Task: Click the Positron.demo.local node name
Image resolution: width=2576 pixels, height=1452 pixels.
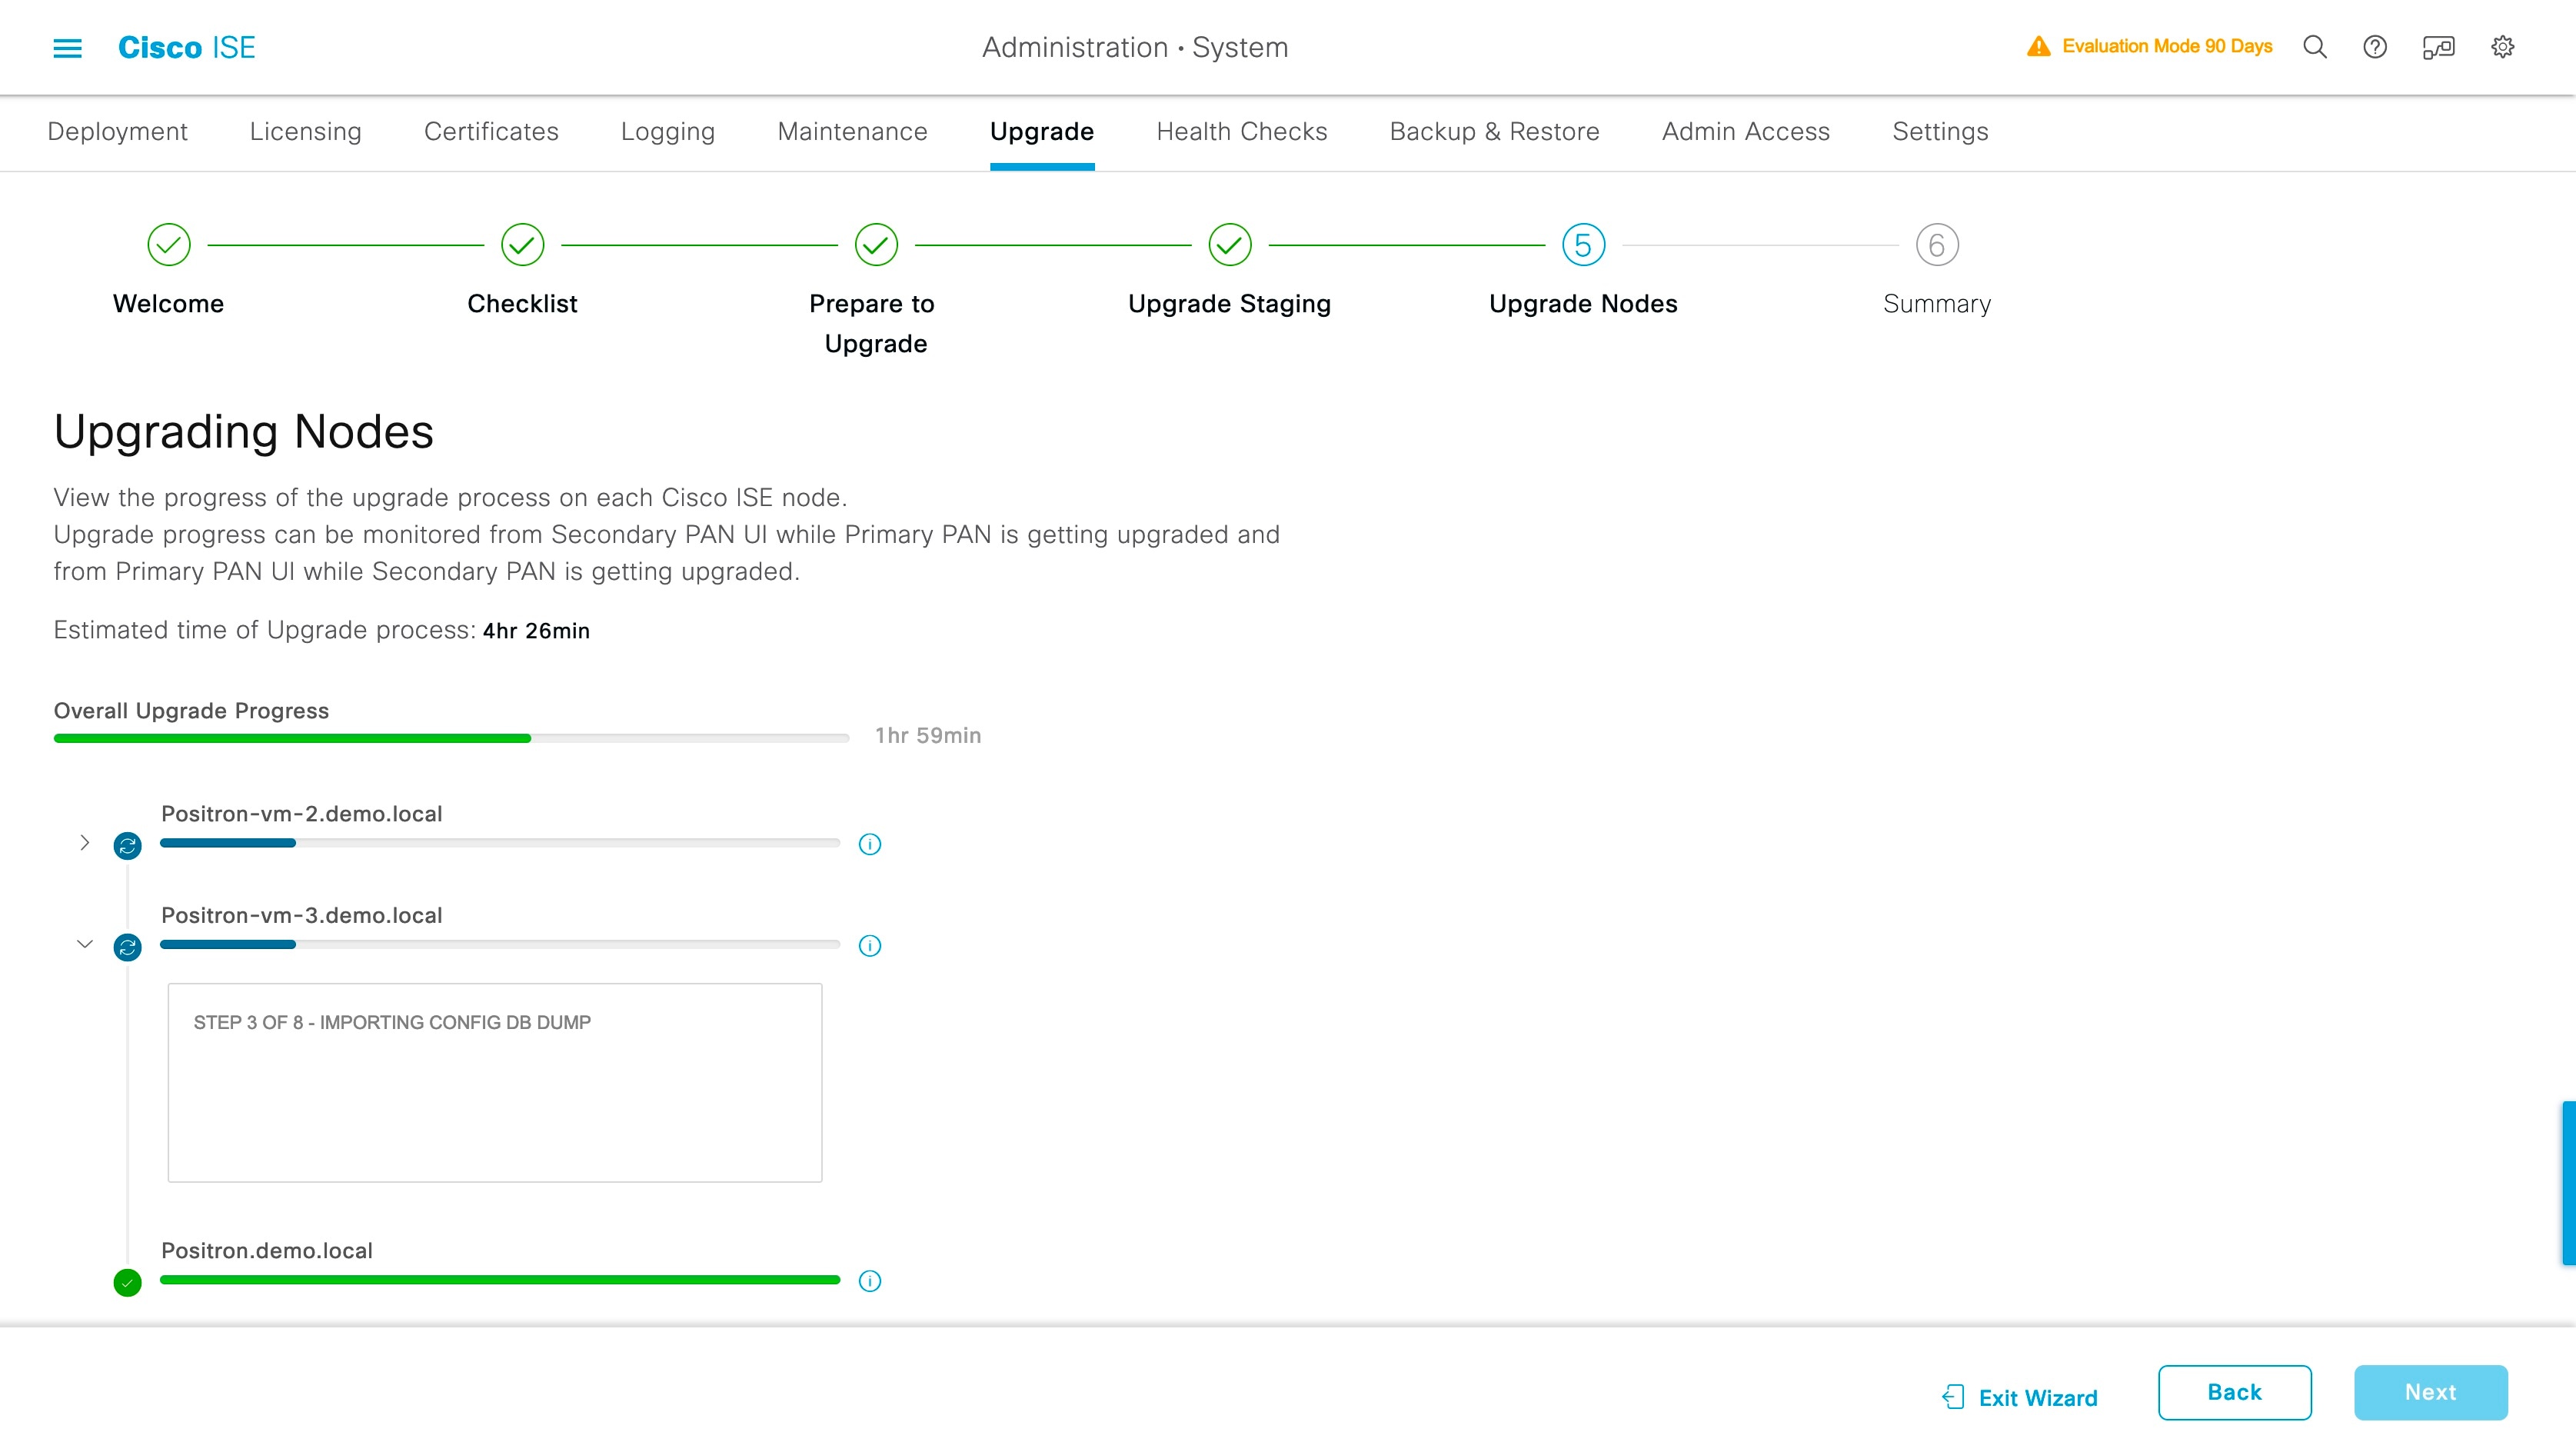Action: tap(267, 1250)
